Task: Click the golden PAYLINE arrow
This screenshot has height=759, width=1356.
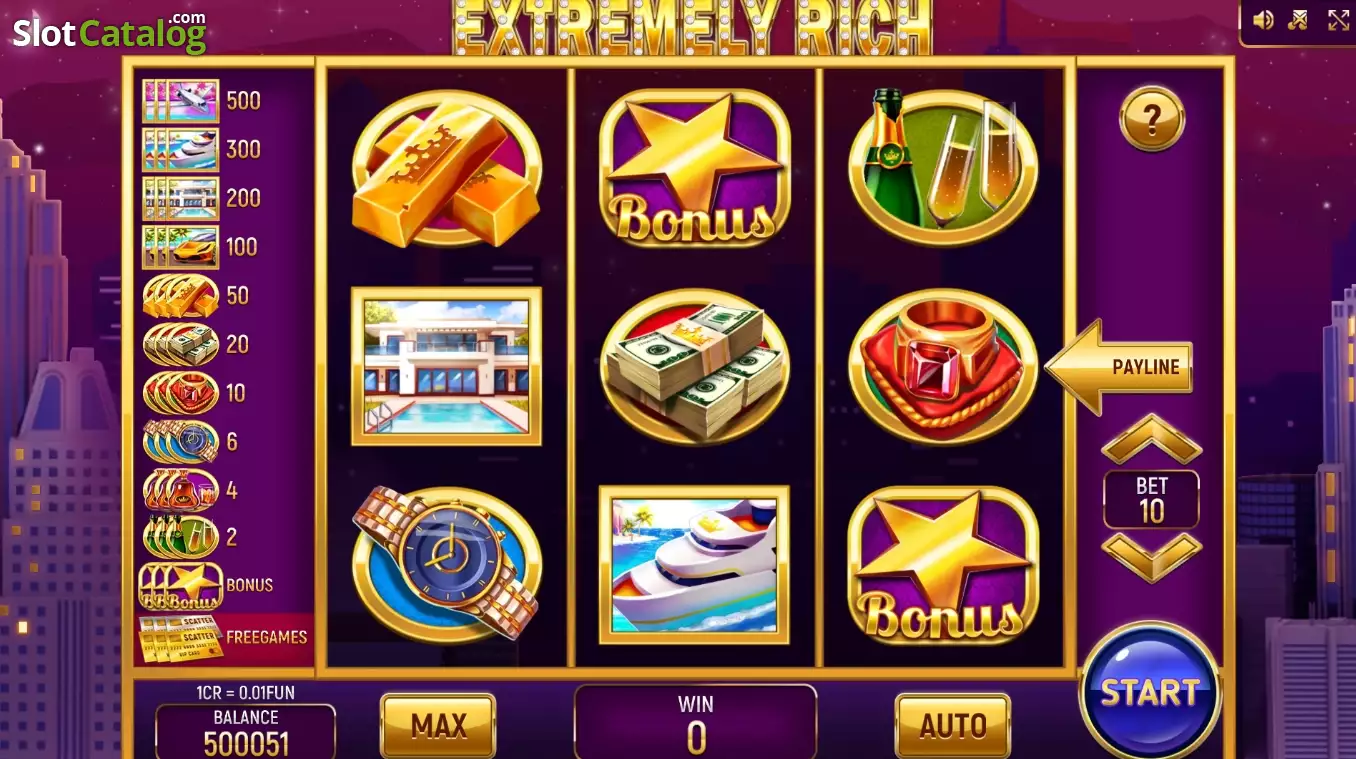Action: click(1118, 367)
